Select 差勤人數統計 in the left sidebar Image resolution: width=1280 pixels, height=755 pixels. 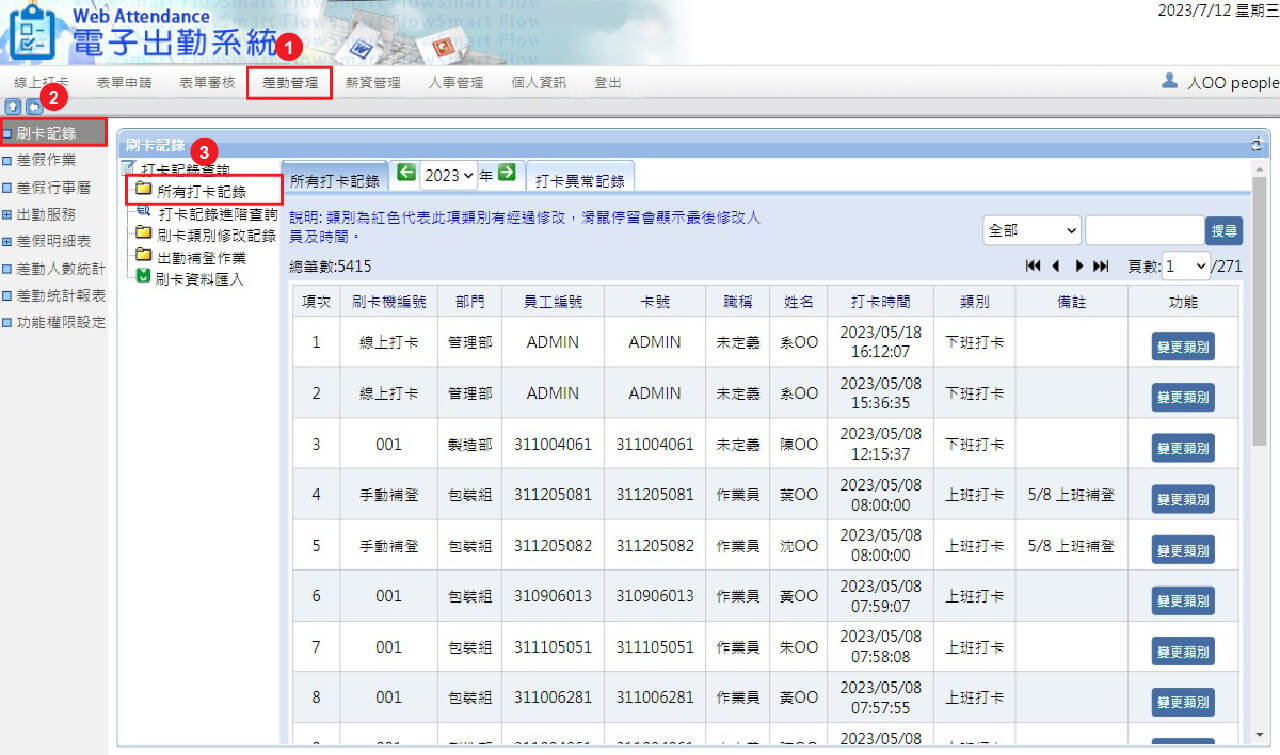pyautogui.click(x=61, y=268)
